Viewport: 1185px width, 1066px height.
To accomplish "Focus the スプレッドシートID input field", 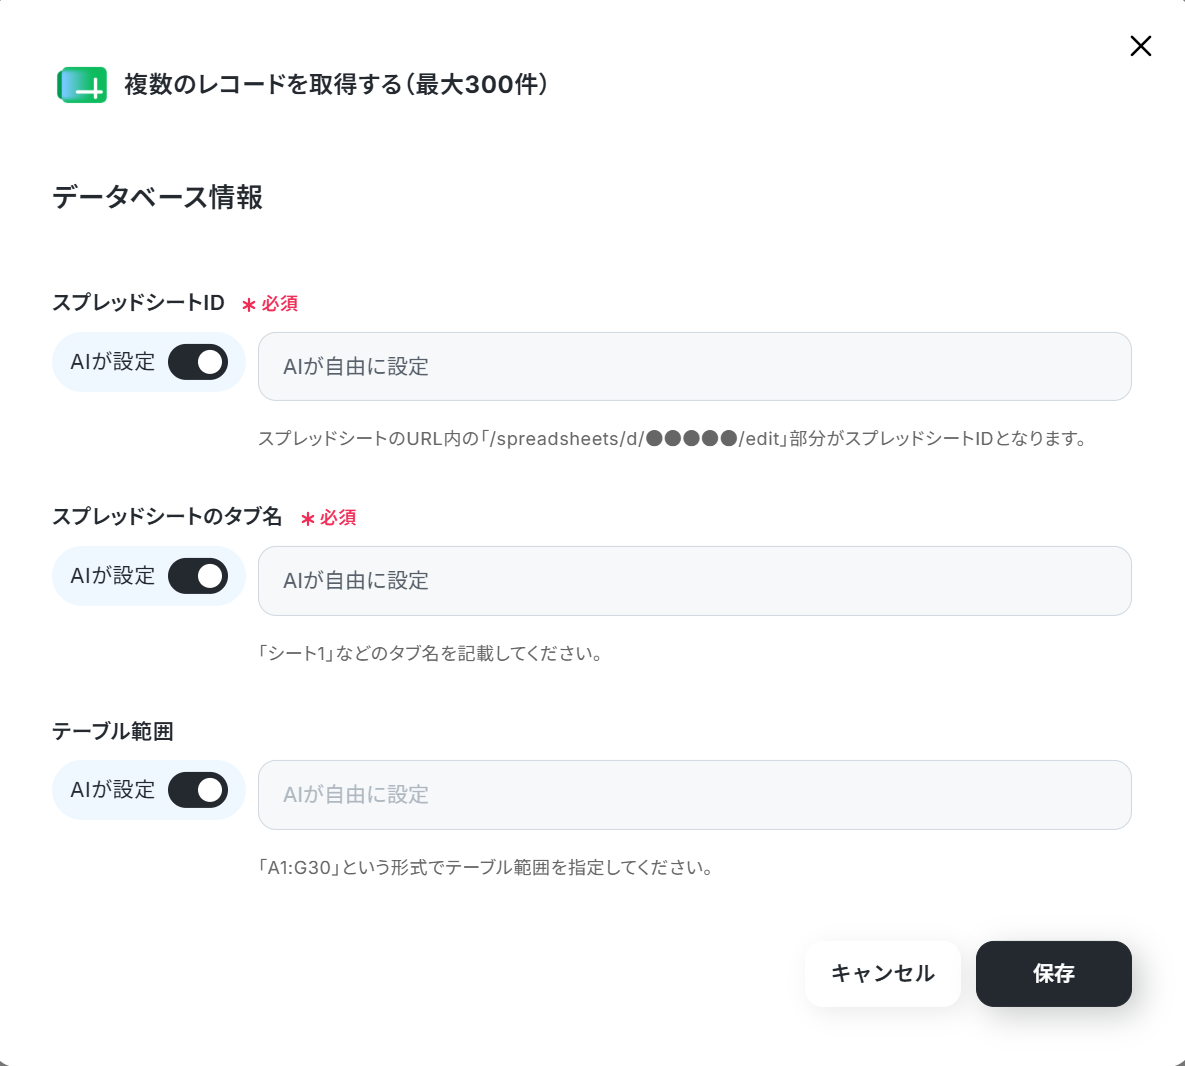I will click(695, 366).
